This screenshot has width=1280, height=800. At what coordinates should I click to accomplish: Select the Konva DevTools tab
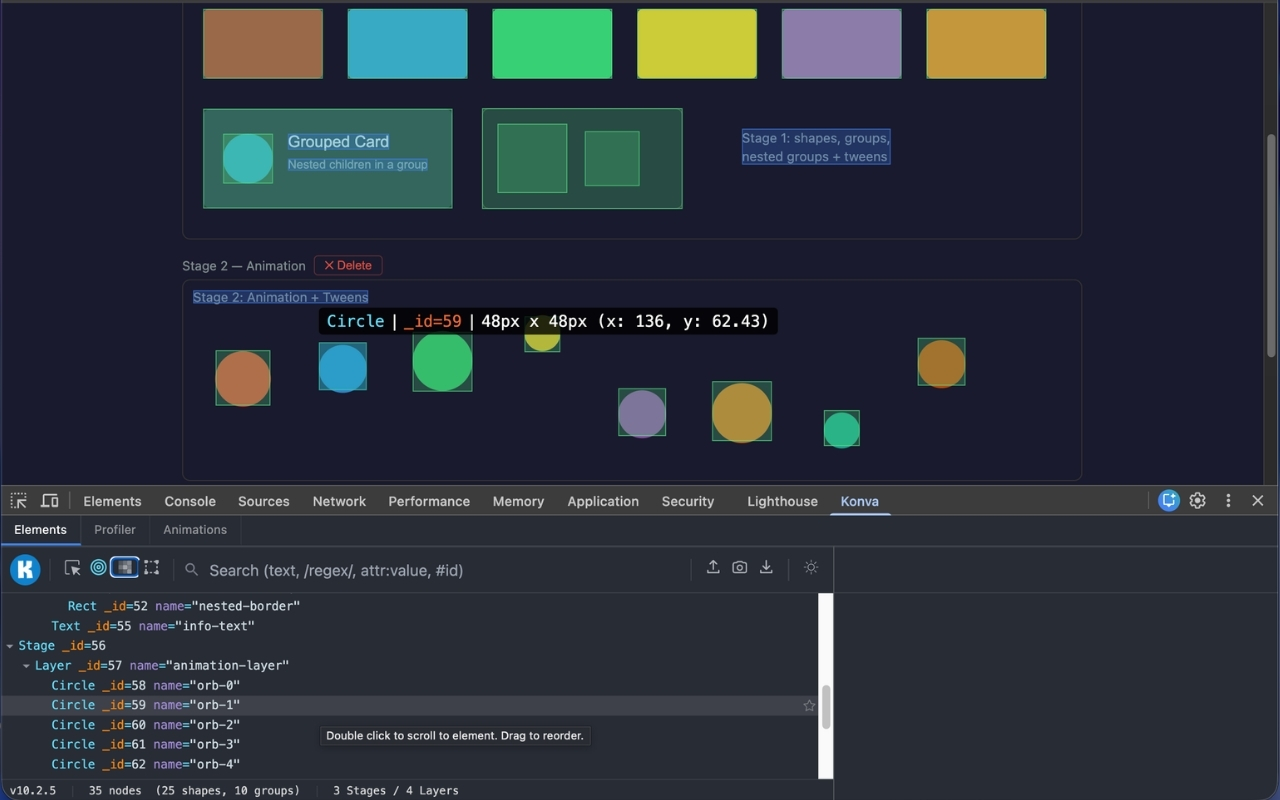point(860,501)
